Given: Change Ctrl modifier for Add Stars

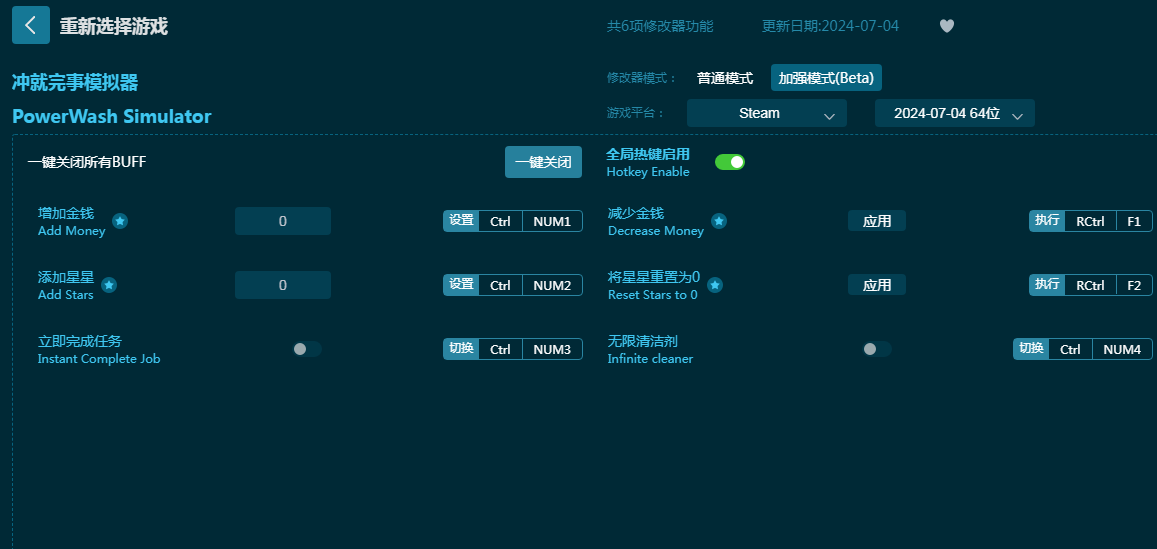Looking at the screenshot, I should coord(500,285).
